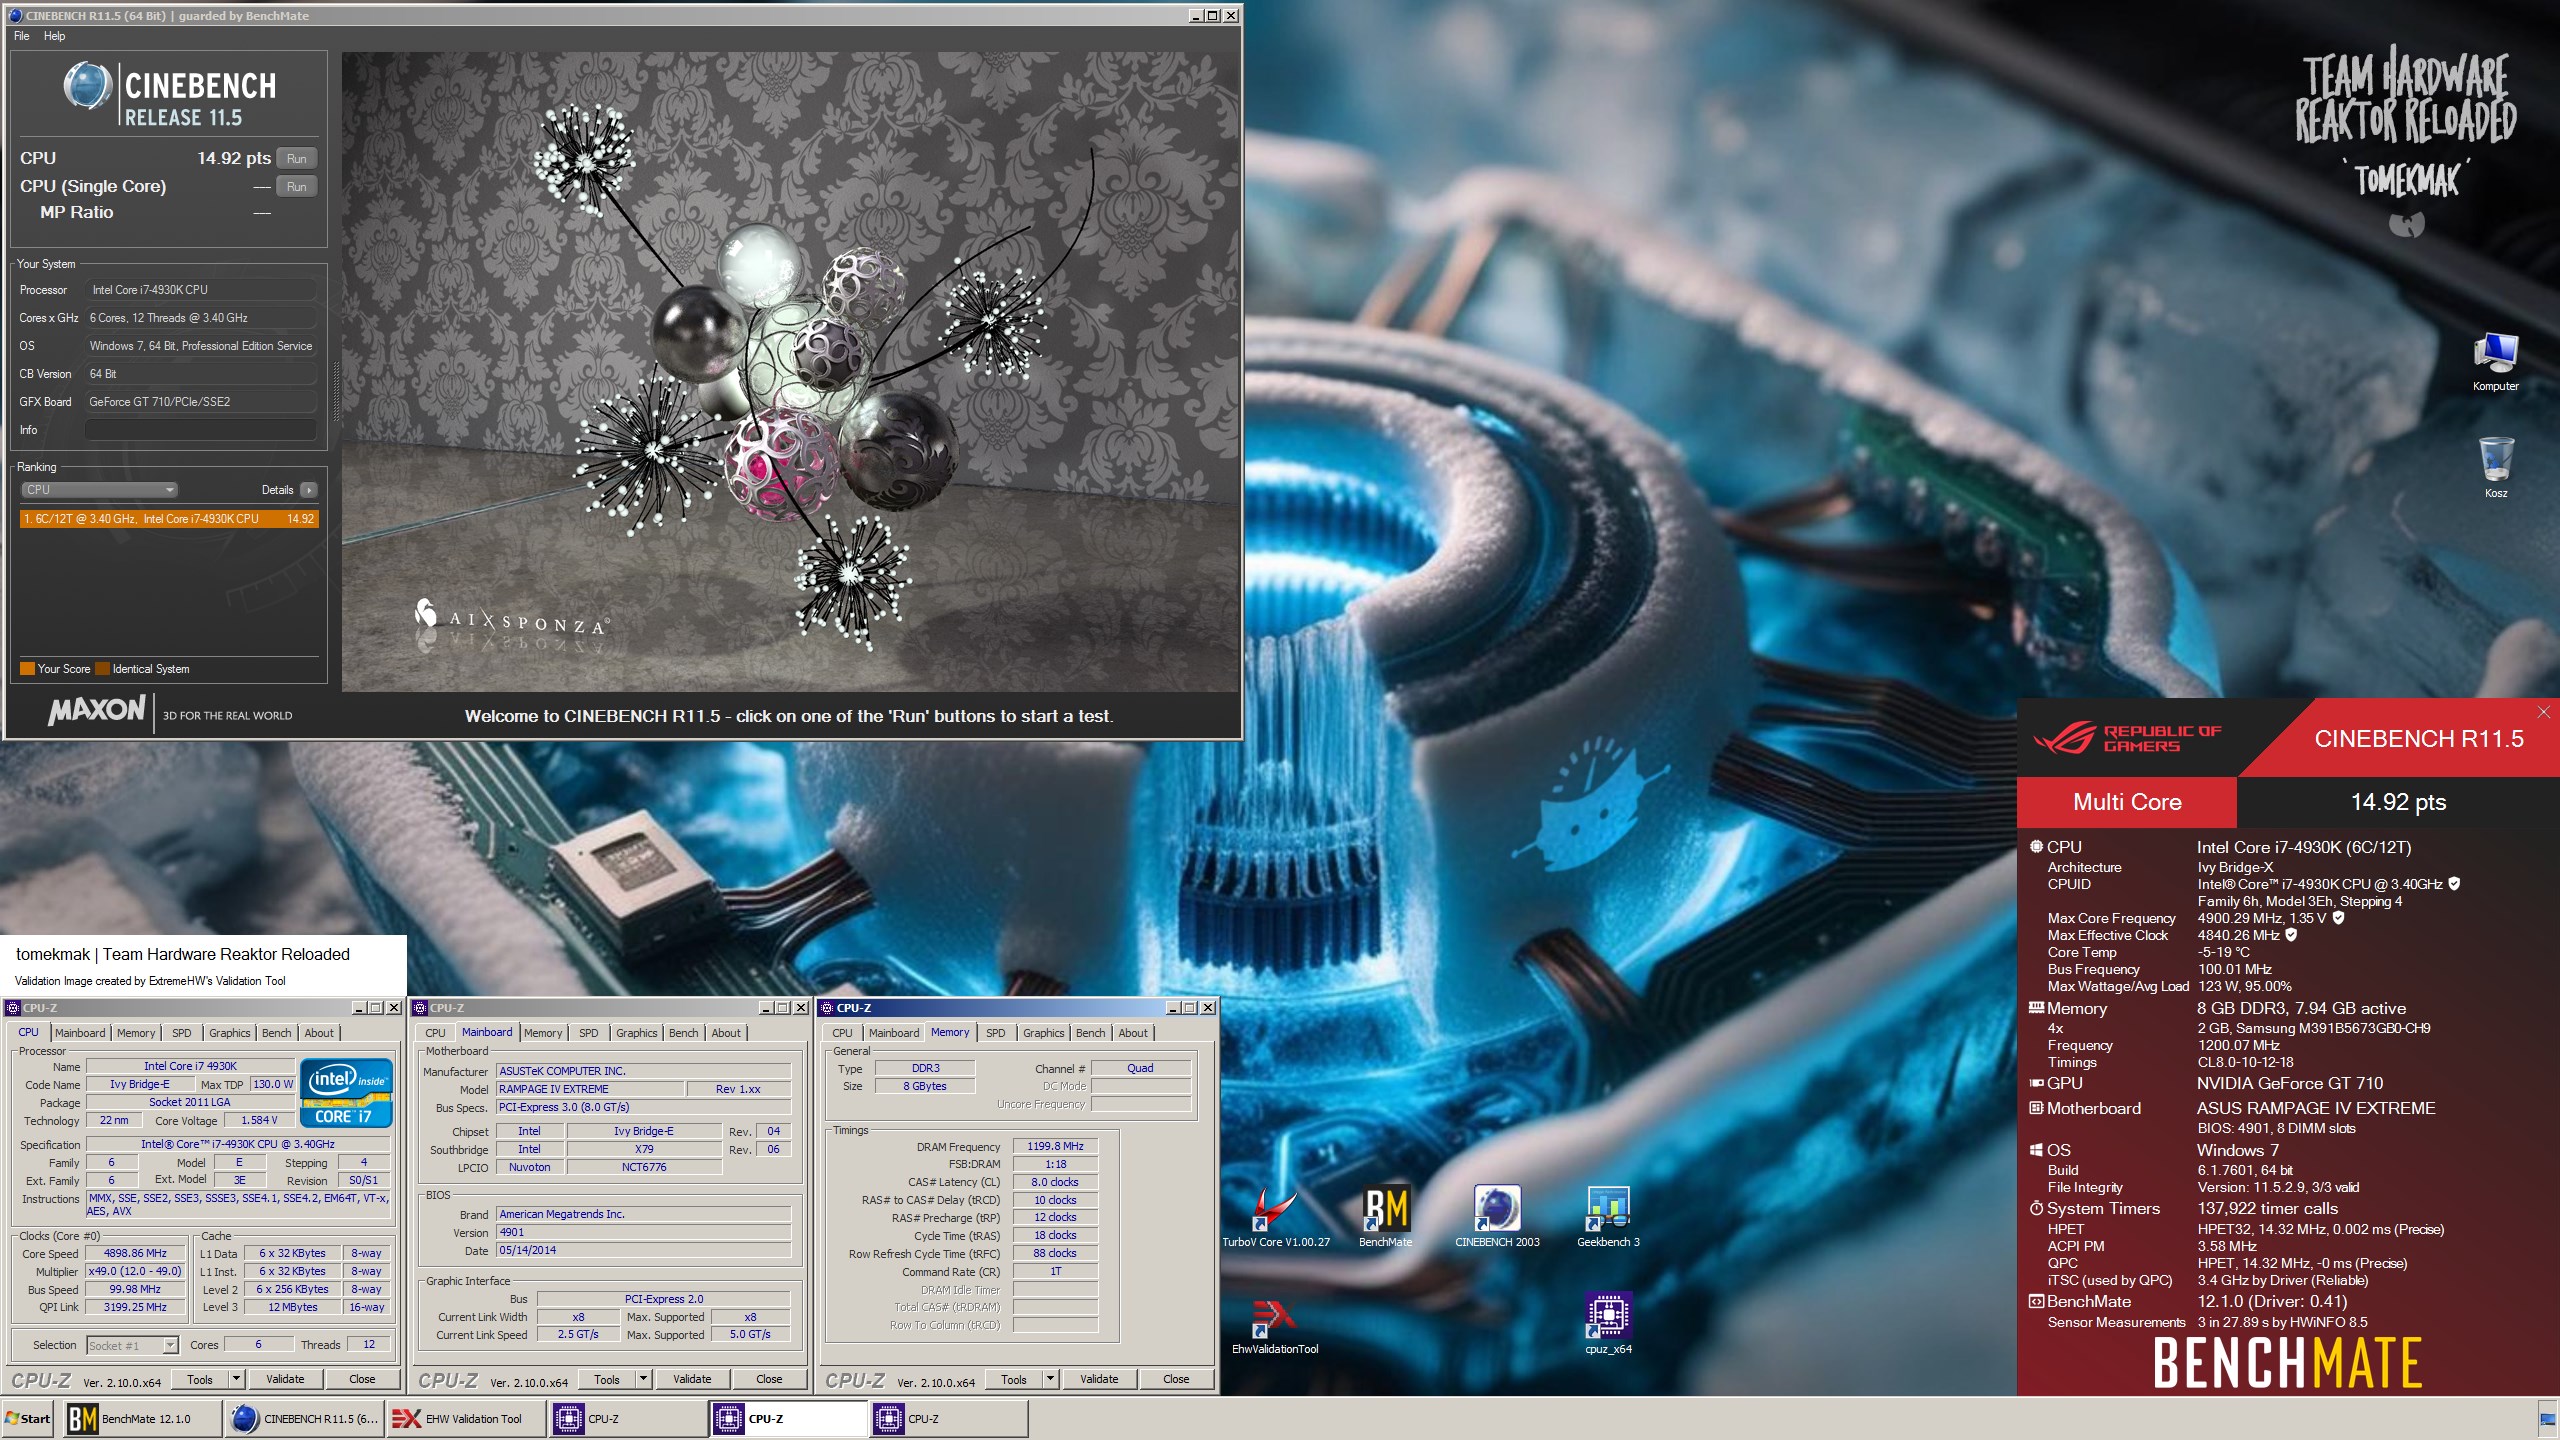Click the Multiplier value x49.0 field
This screenshot has width=2560, height=1440.
pos(135,1271)
